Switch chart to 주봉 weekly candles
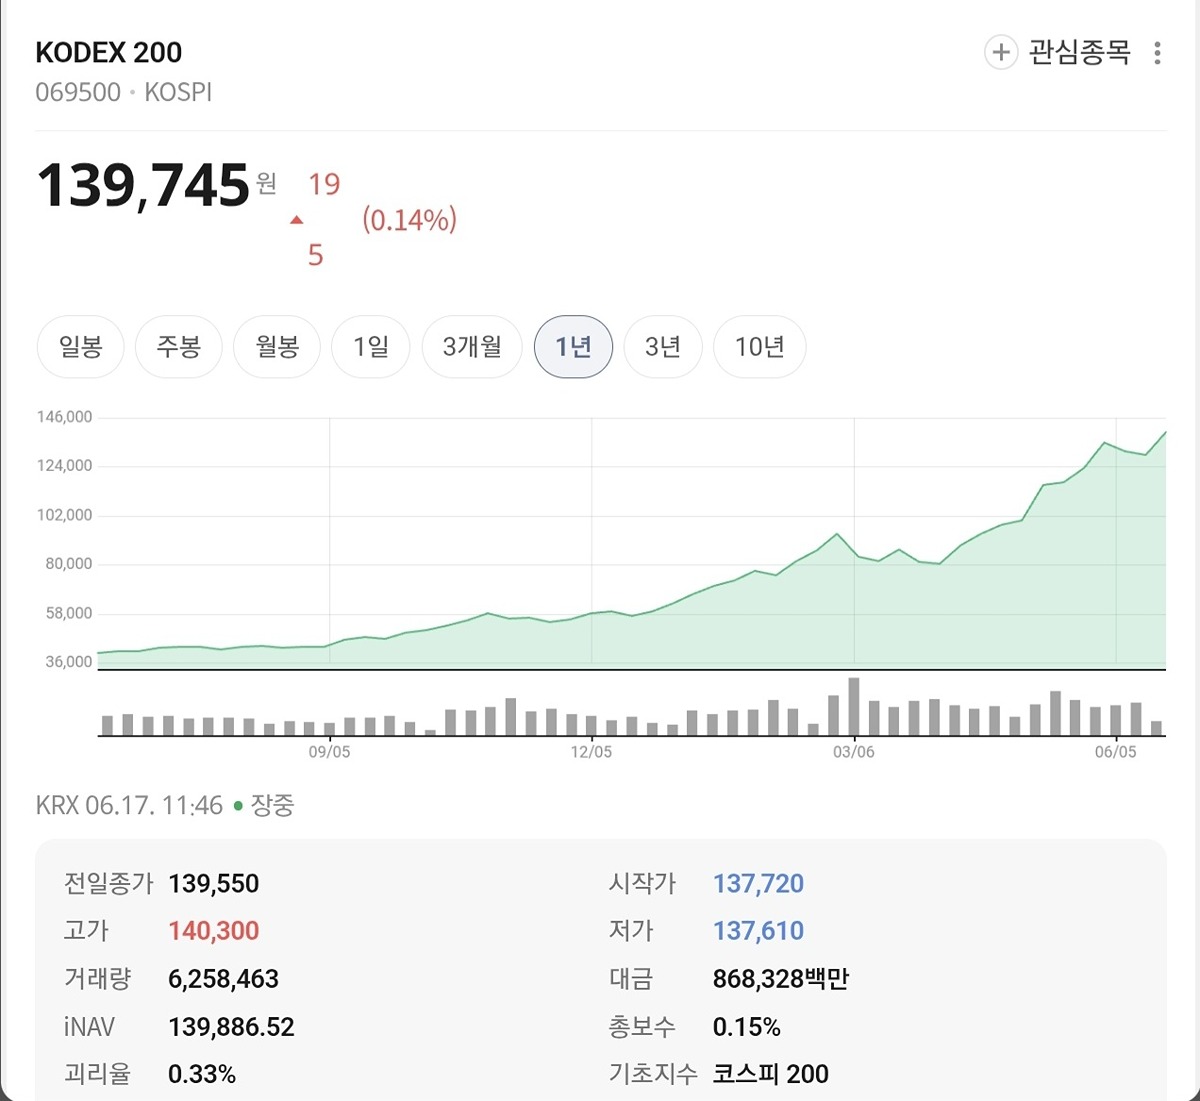 click(x=178, y=347)
